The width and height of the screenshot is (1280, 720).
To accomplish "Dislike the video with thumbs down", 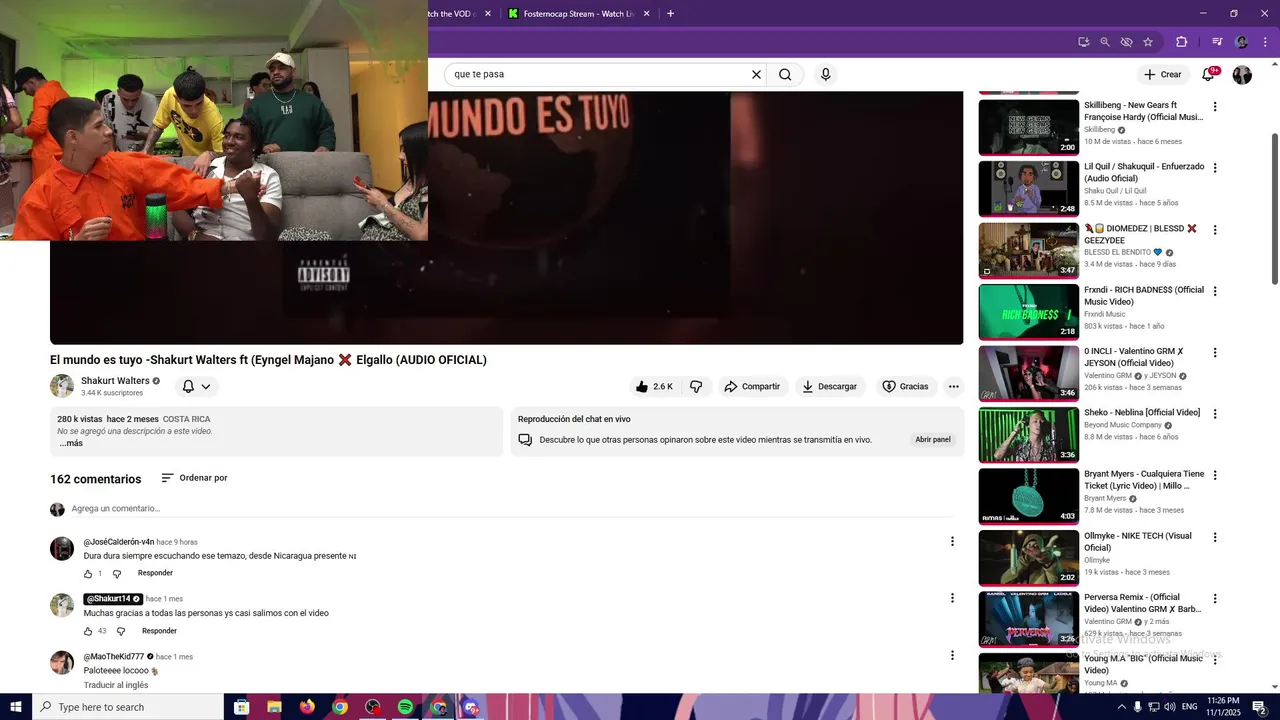I will (696, 387).
